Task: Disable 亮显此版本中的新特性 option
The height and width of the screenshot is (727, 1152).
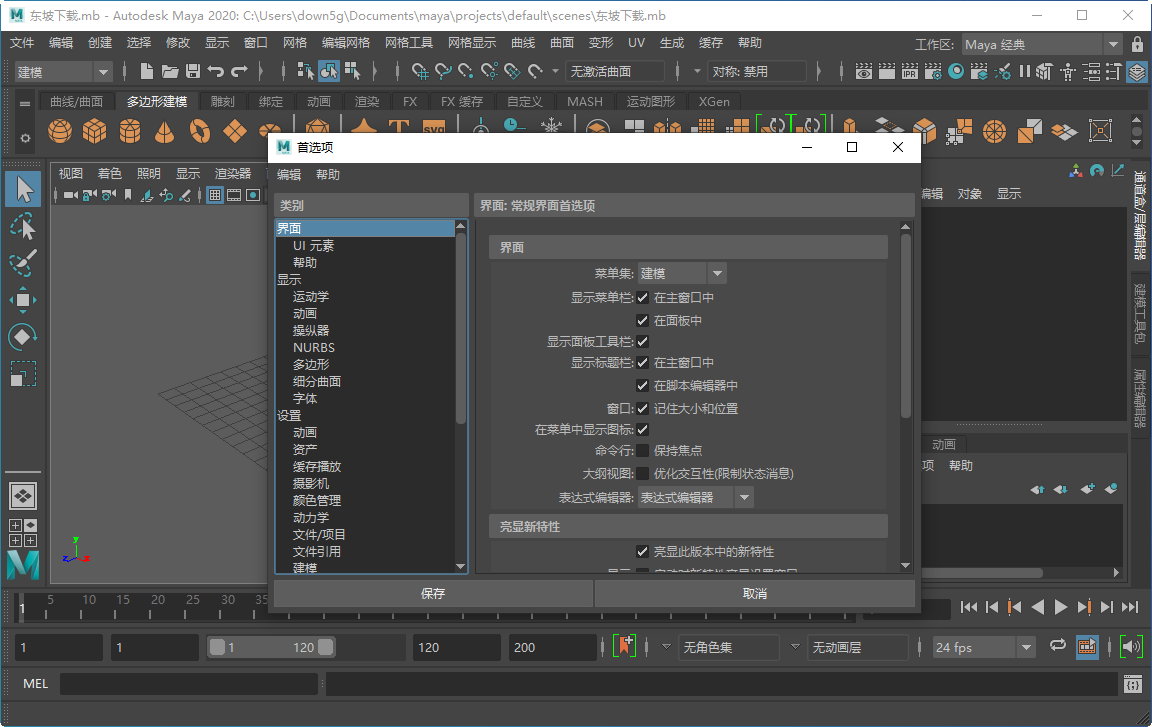Action: click(642, 551)
